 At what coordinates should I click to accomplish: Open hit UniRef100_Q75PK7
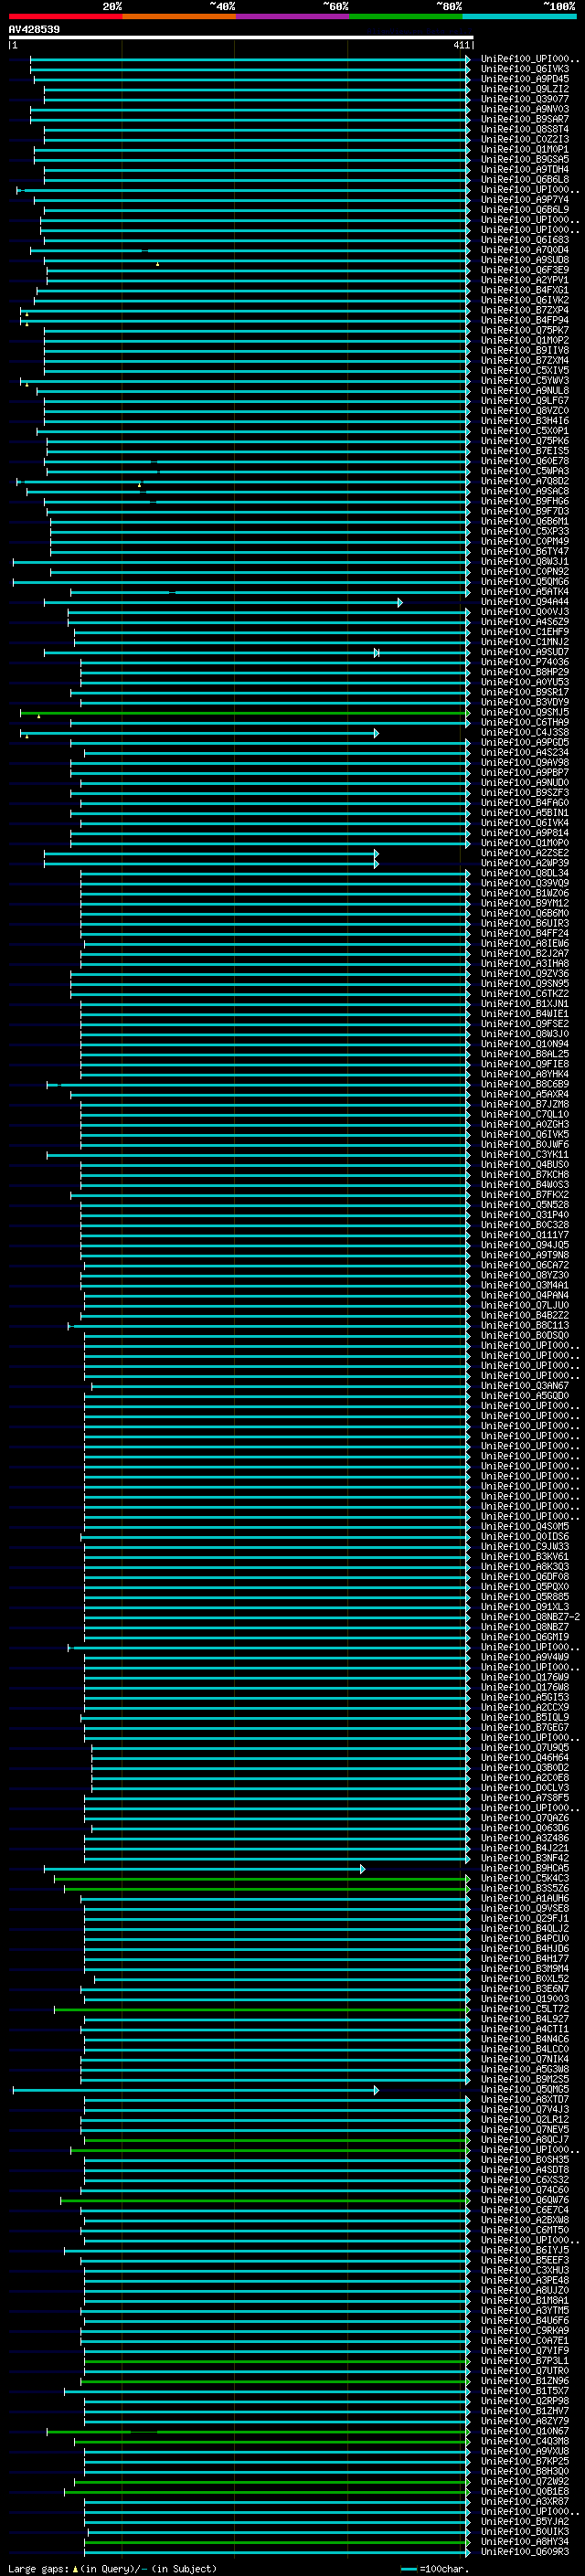point(525,330)
